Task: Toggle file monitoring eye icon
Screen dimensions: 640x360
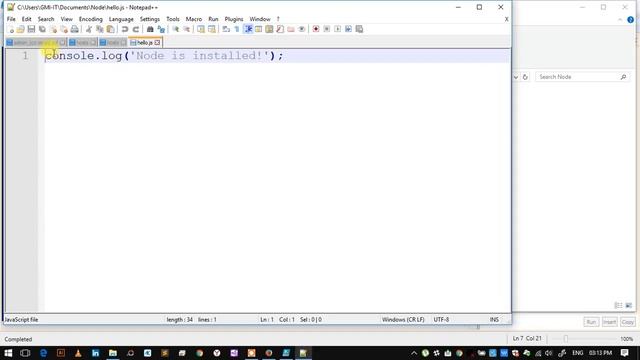Action: tap(302, 29)
